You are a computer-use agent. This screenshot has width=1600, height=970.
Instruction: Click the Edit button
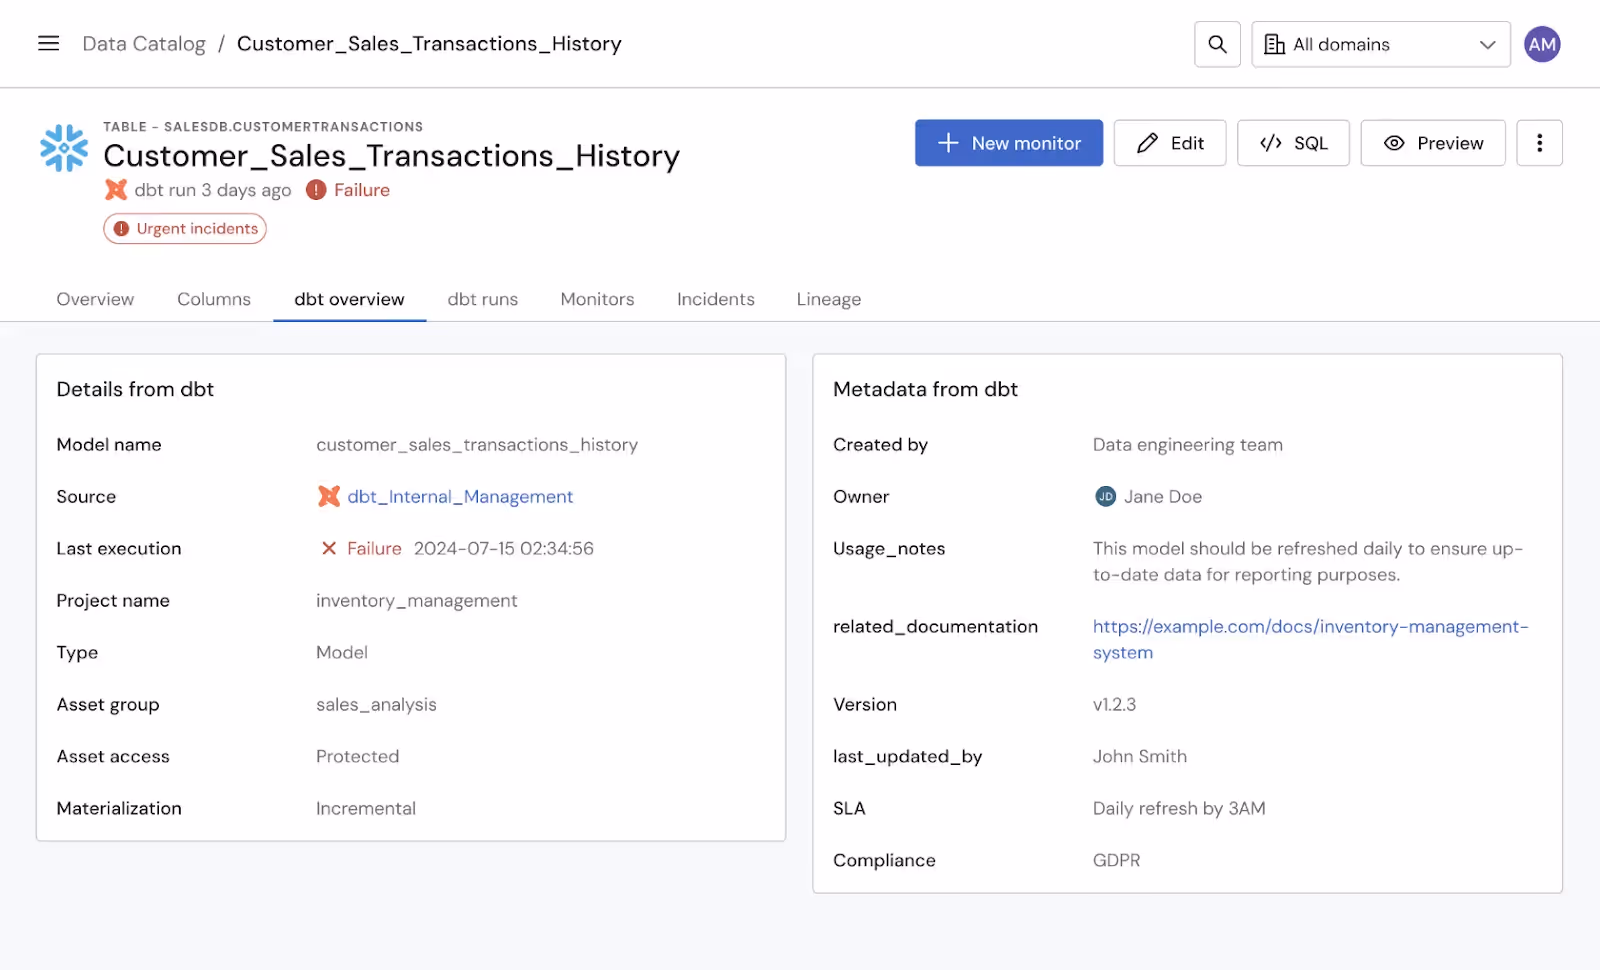1169,143
